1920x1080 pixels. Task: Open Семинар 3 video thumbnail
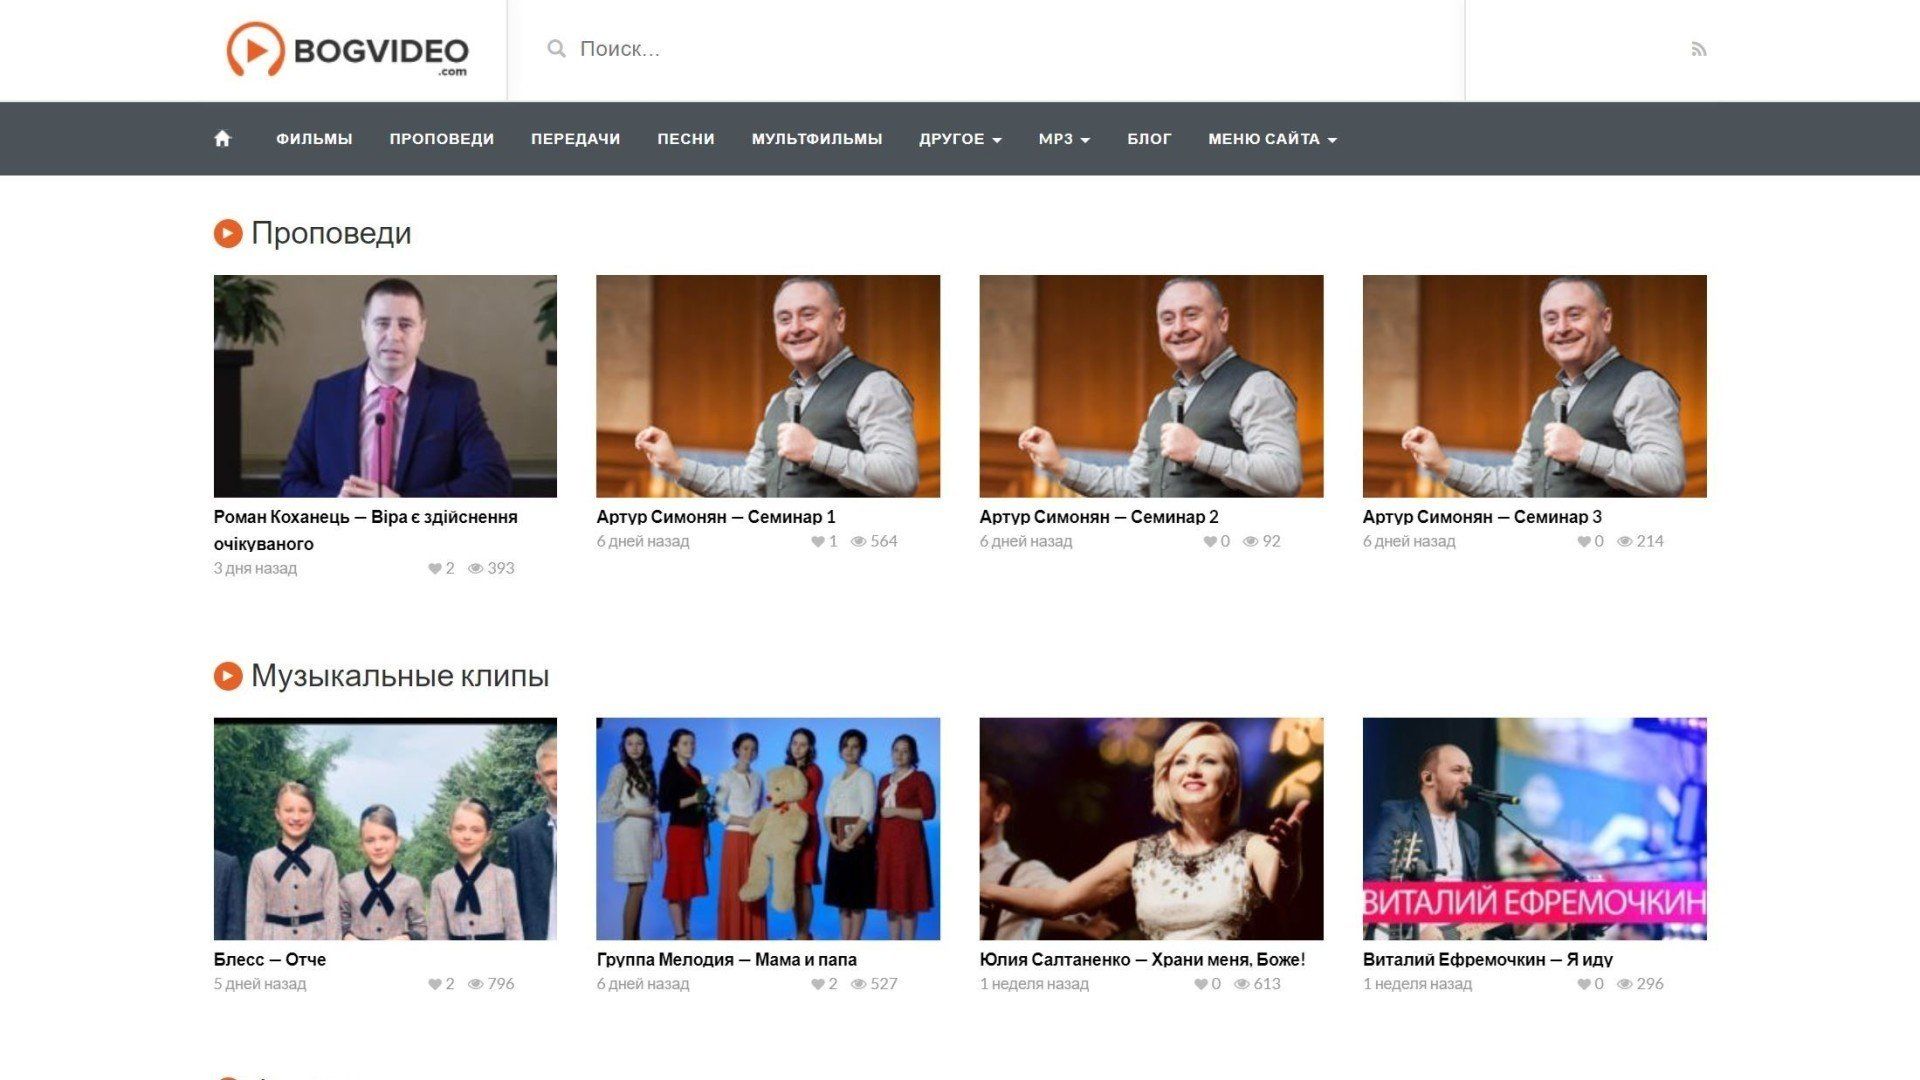click(x=1534, y=386)
